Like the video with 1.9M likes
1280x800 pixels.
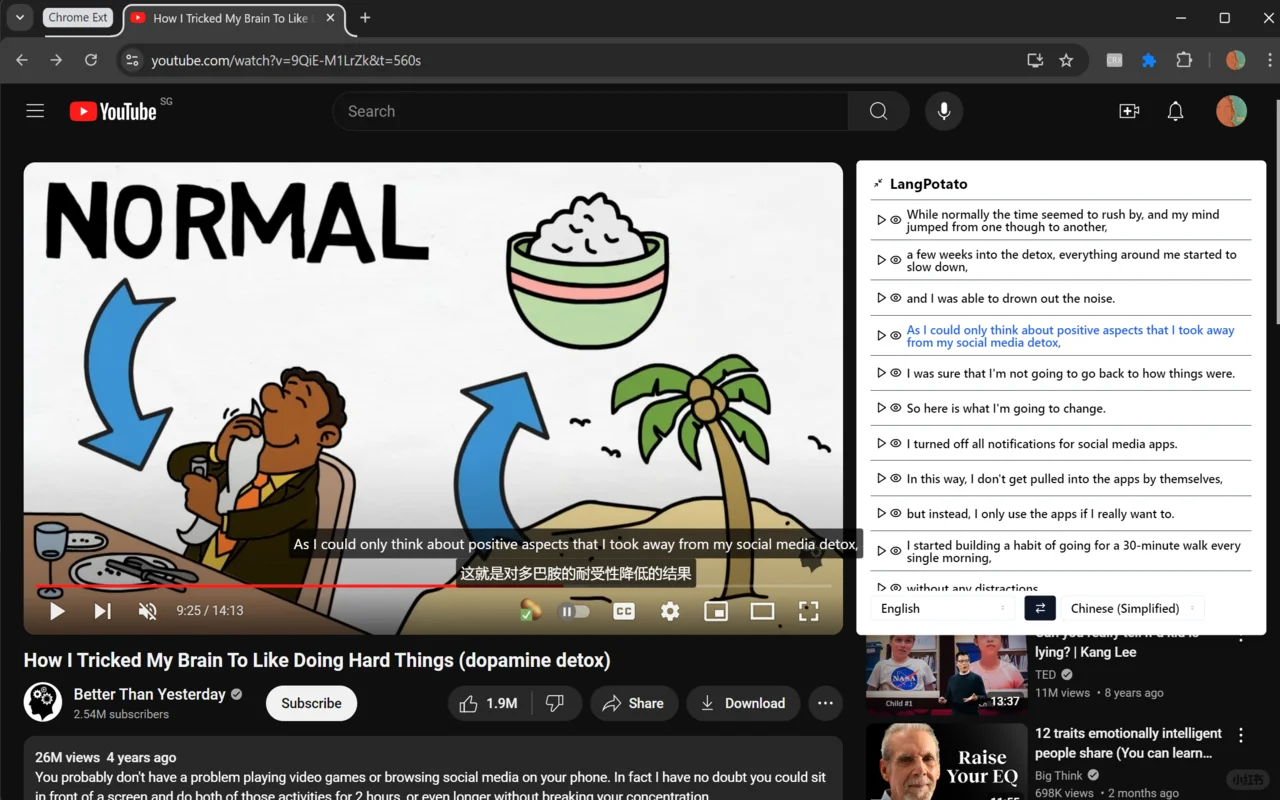(x=489, y=703)
